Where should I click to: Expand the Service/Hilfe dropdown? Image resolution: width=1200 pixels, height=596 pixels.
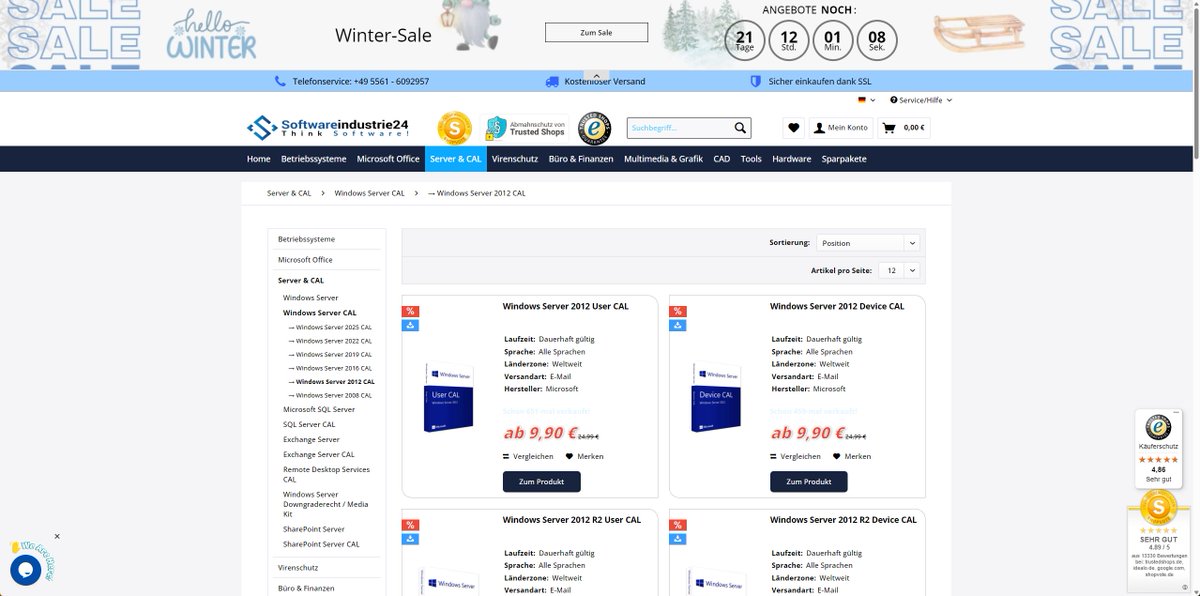point(922,100)
